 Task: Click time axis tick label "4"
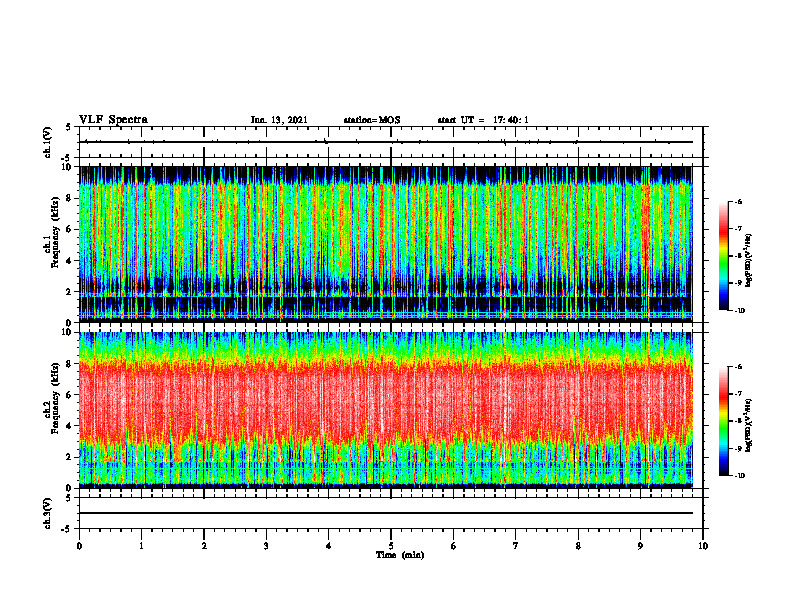[x=329, y=546]
